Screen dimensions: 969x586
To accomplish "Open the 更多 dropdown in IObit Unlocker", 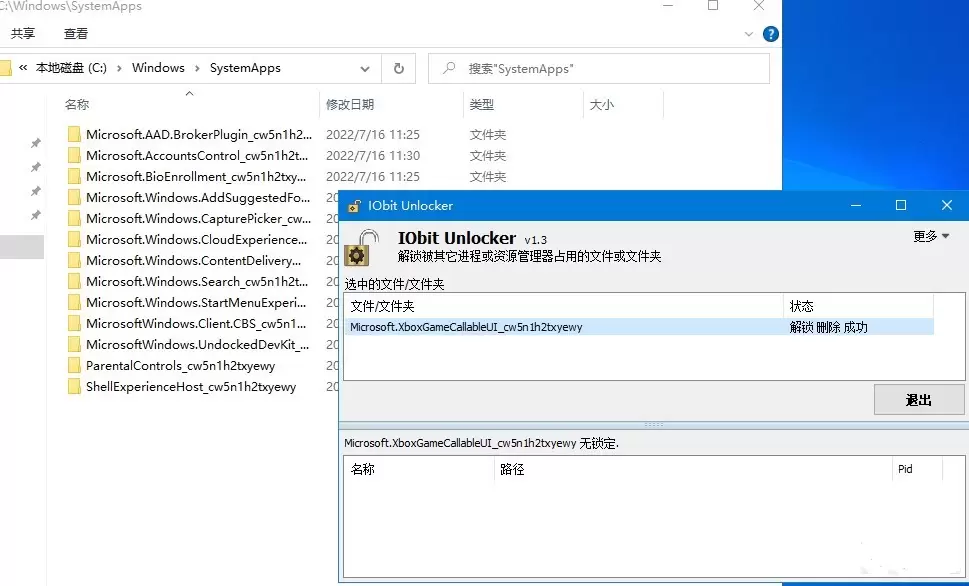I will click(931, 236).
